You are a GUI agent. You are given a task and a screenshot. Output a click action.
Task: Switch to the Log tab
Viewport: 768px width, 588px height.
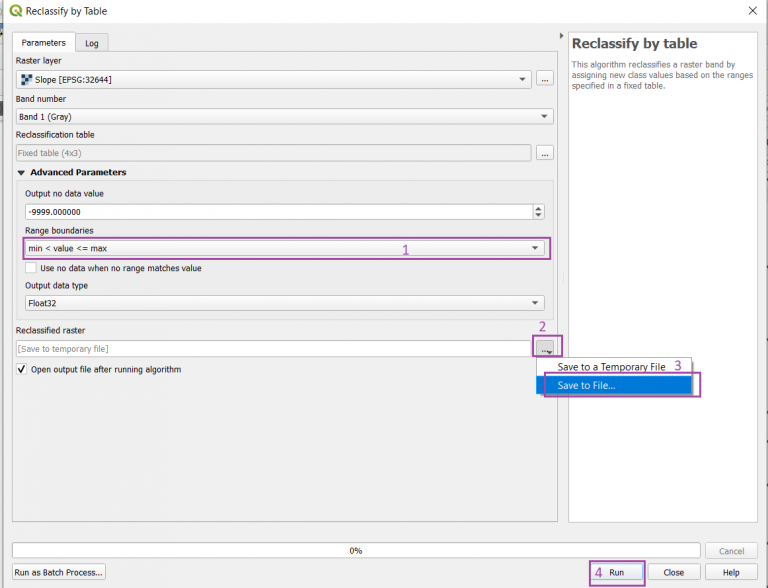click(x=92, y=43)
